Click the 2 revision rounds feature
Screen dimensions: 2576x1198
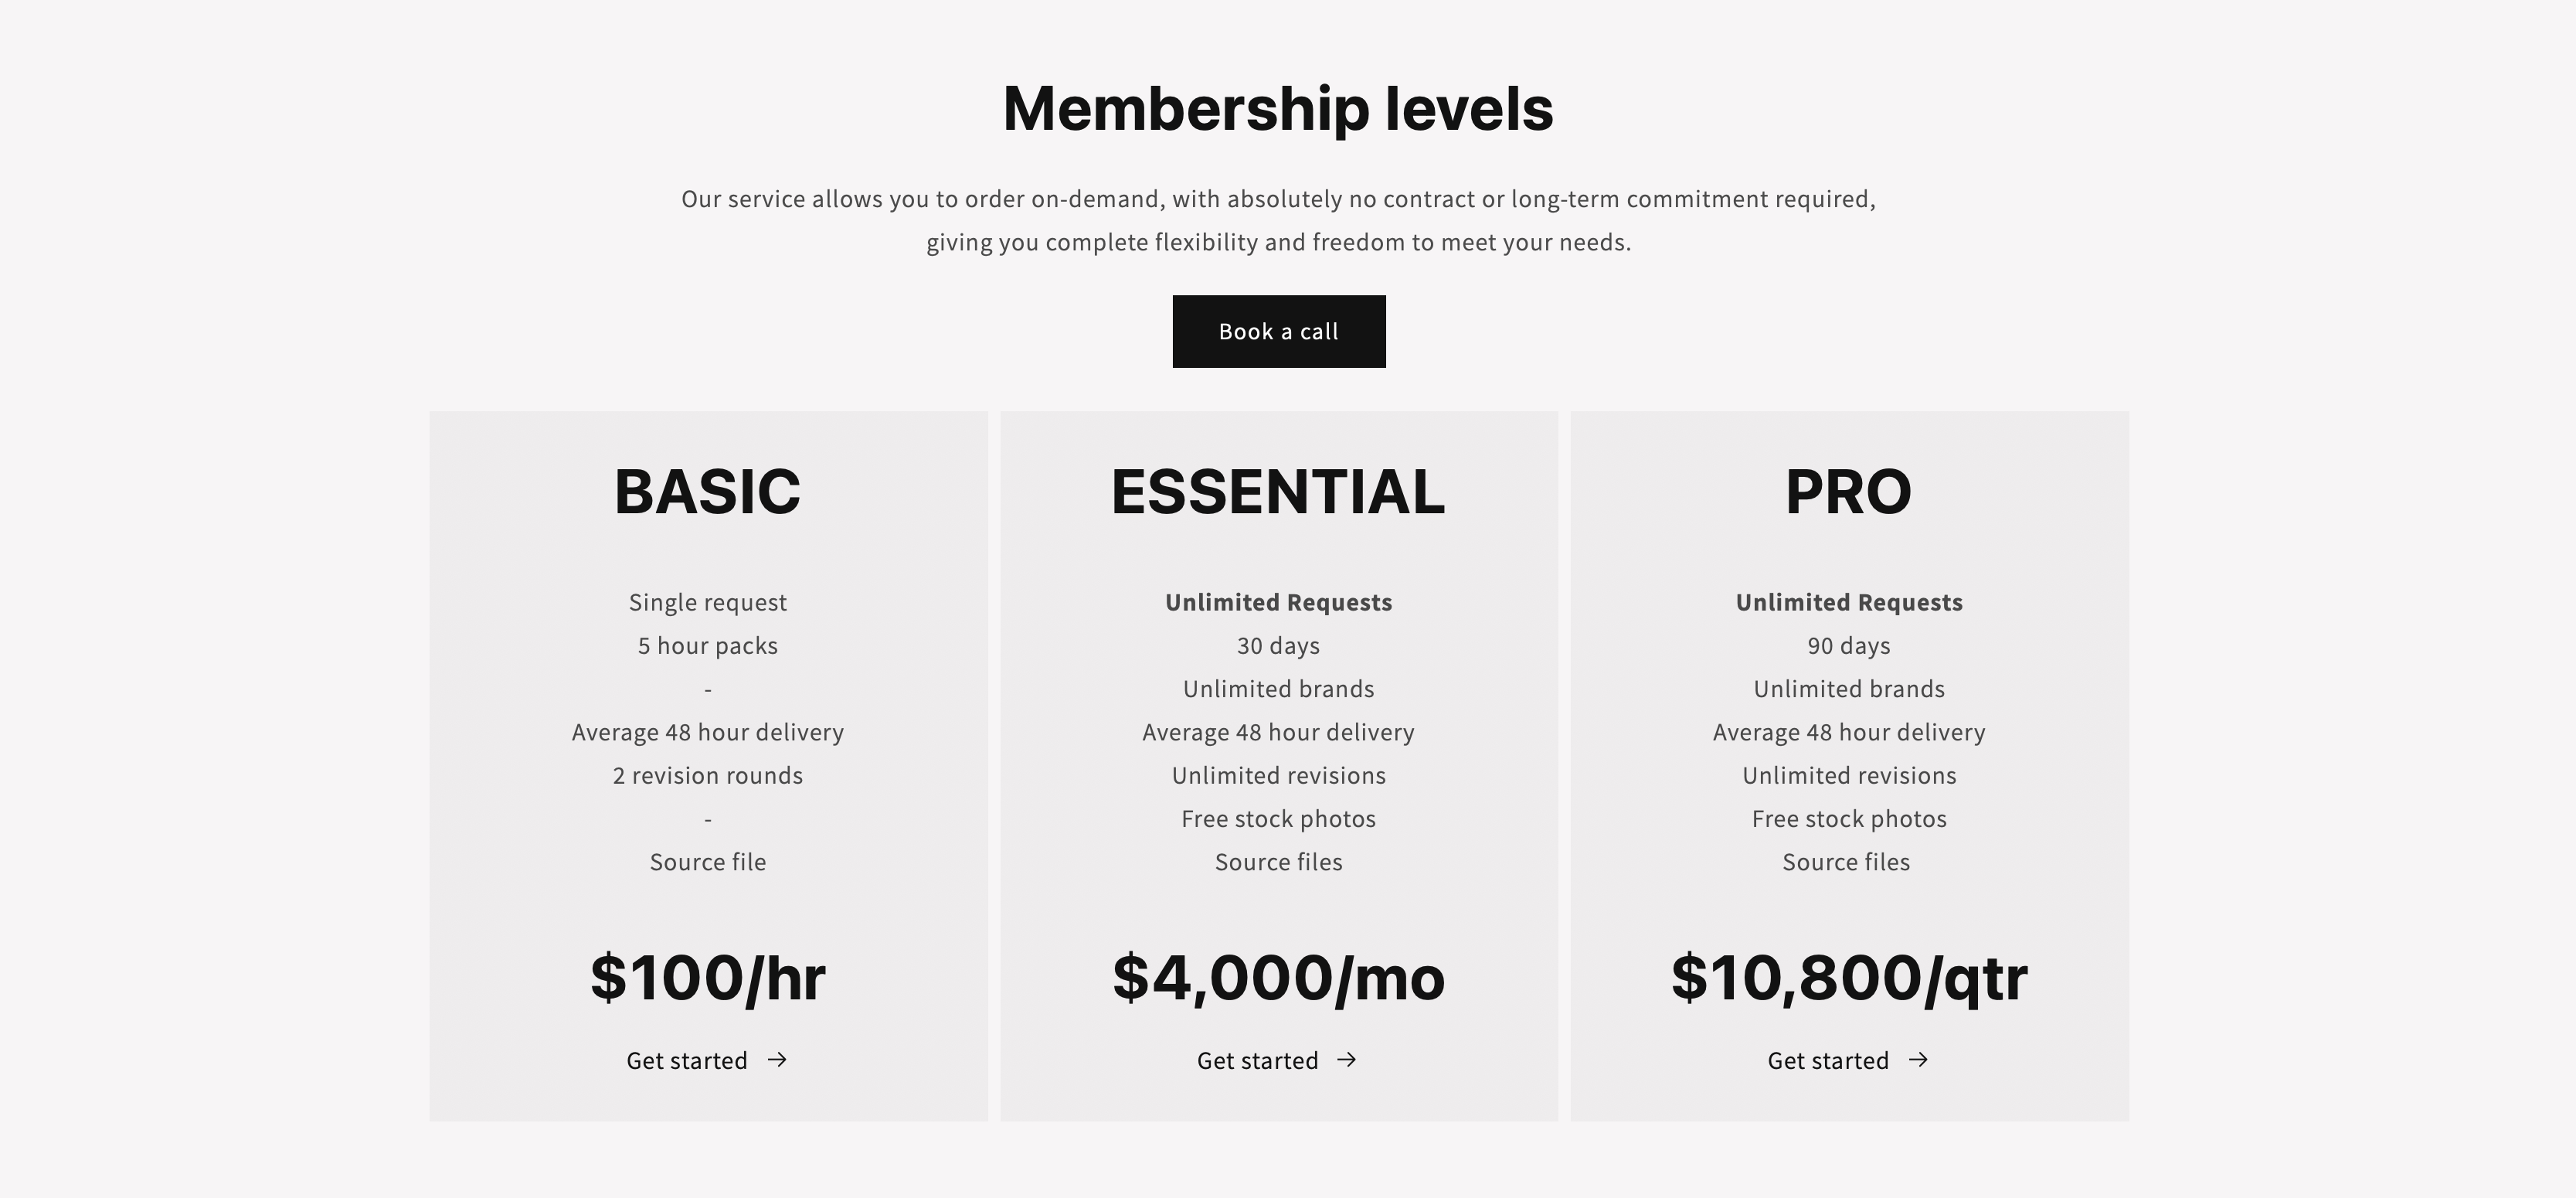708,775
